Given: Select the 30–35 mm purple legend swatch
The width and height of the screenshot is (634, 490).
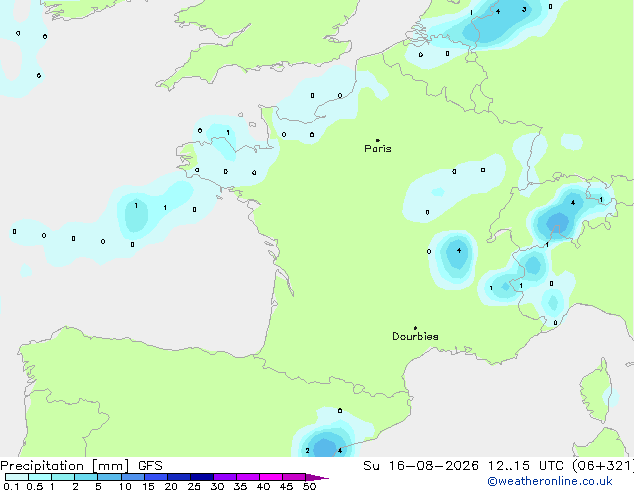Looking at the screenshot, I should point(225,477).
